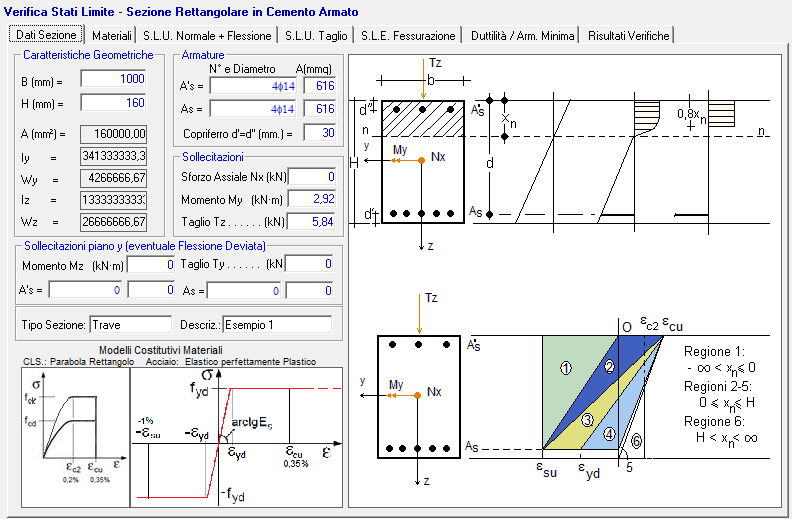
Task: Edit piano y A's area field
Action: click(x=151, y=290)
